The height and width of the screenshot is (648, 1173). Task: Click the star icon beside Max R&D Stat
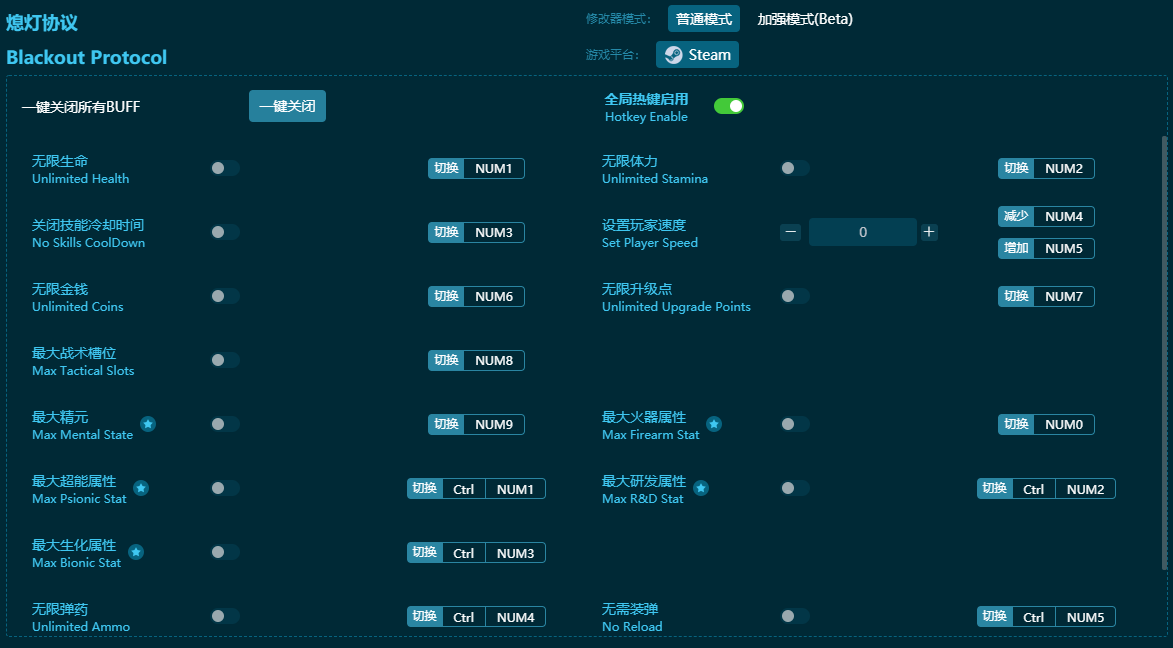pos(701,488)
